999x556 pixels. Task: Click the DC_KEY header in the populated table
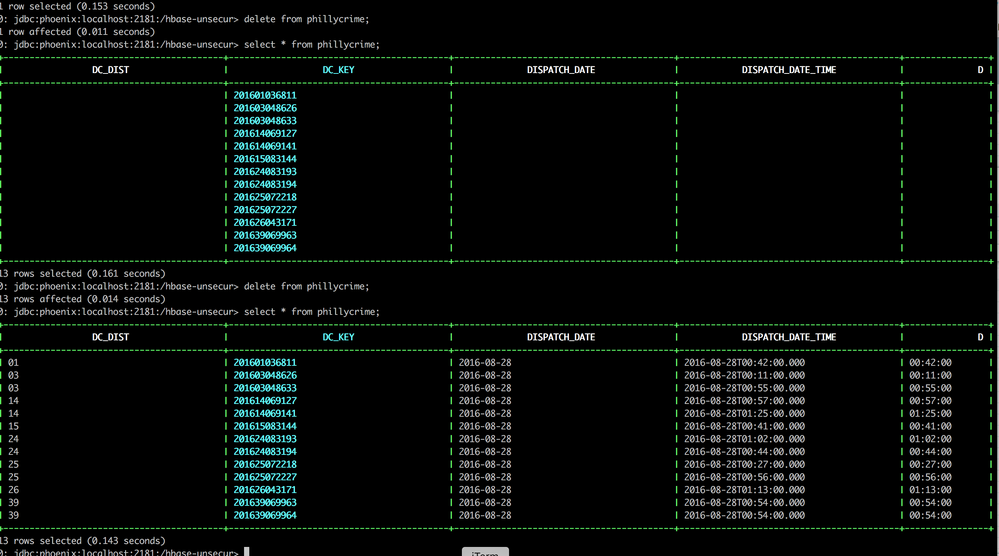(338, 337)
